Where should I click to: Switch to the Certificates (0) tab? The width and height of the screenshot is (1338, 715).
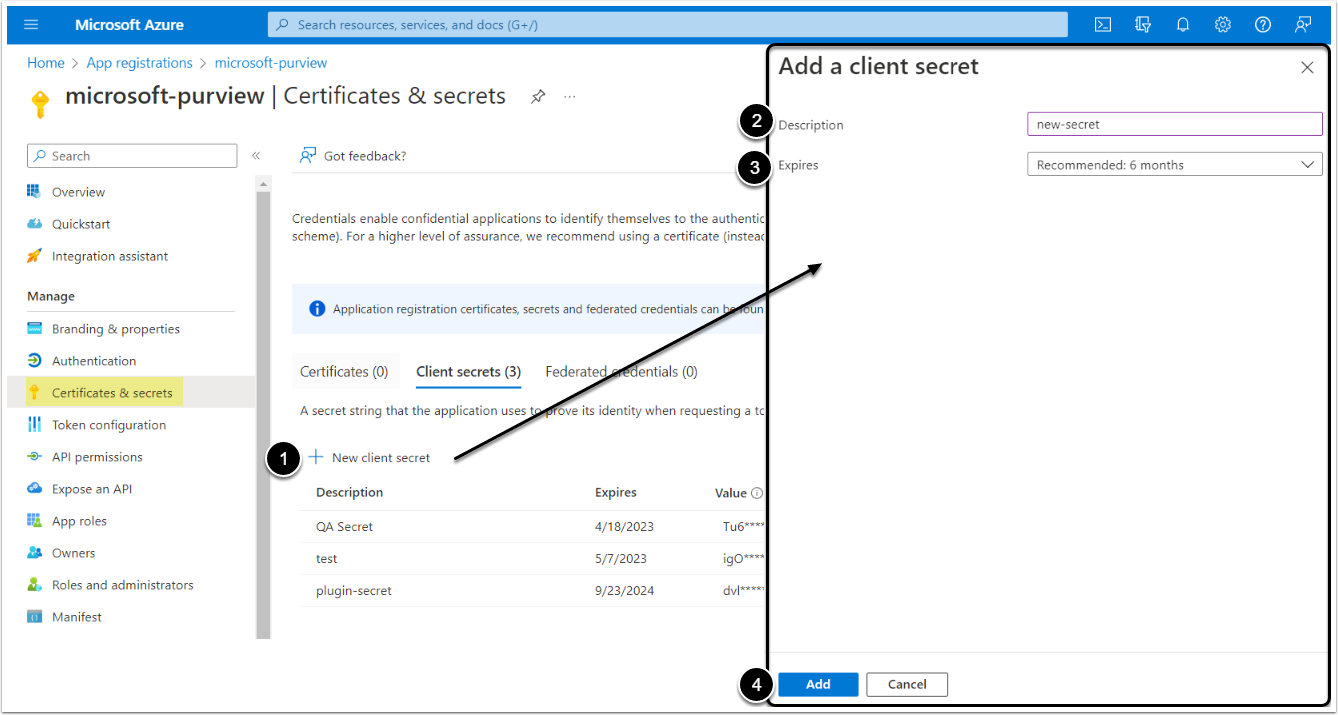click(344, 372)
